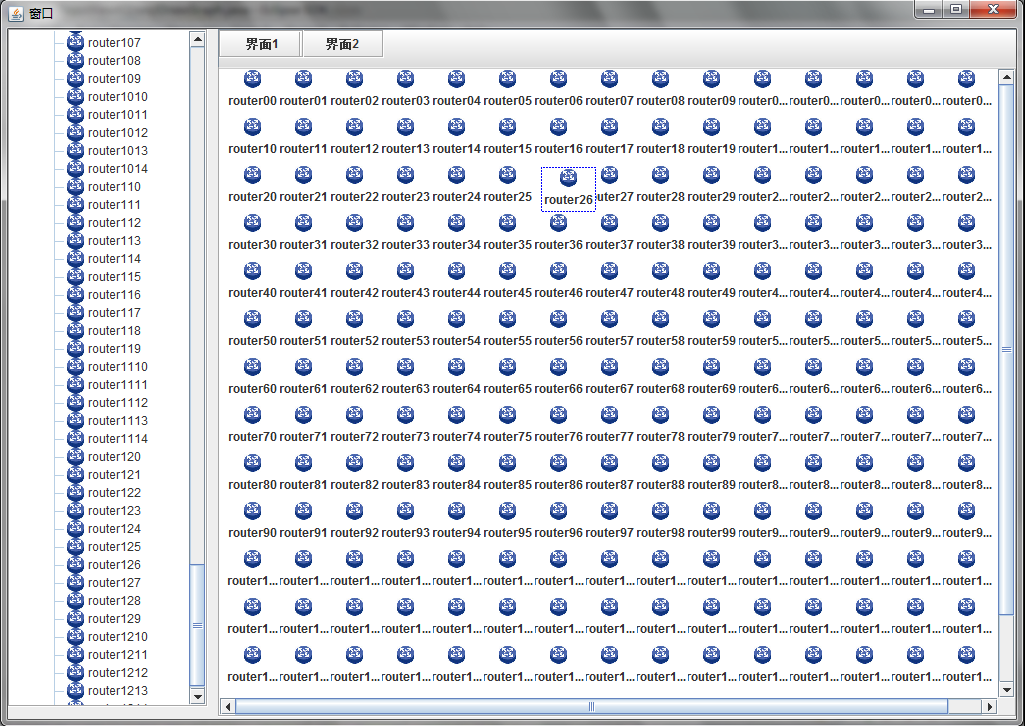1025x726 pixels.
Task: Click the router78 label text
Action: point(660,437)
